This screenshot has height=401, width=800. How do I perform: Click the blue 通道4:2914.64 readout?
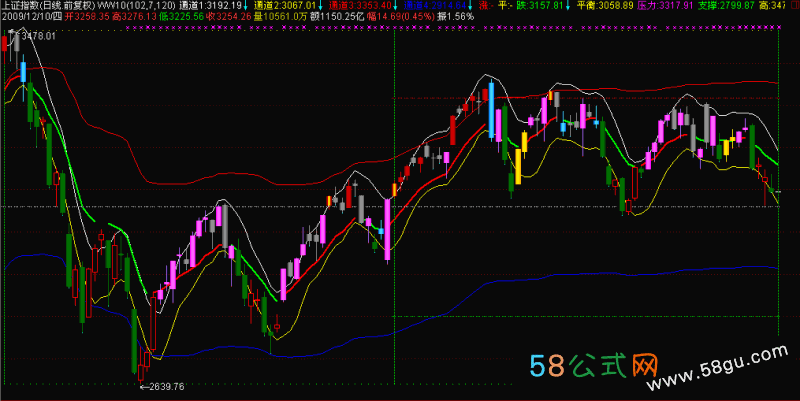(x=435, y=6)
